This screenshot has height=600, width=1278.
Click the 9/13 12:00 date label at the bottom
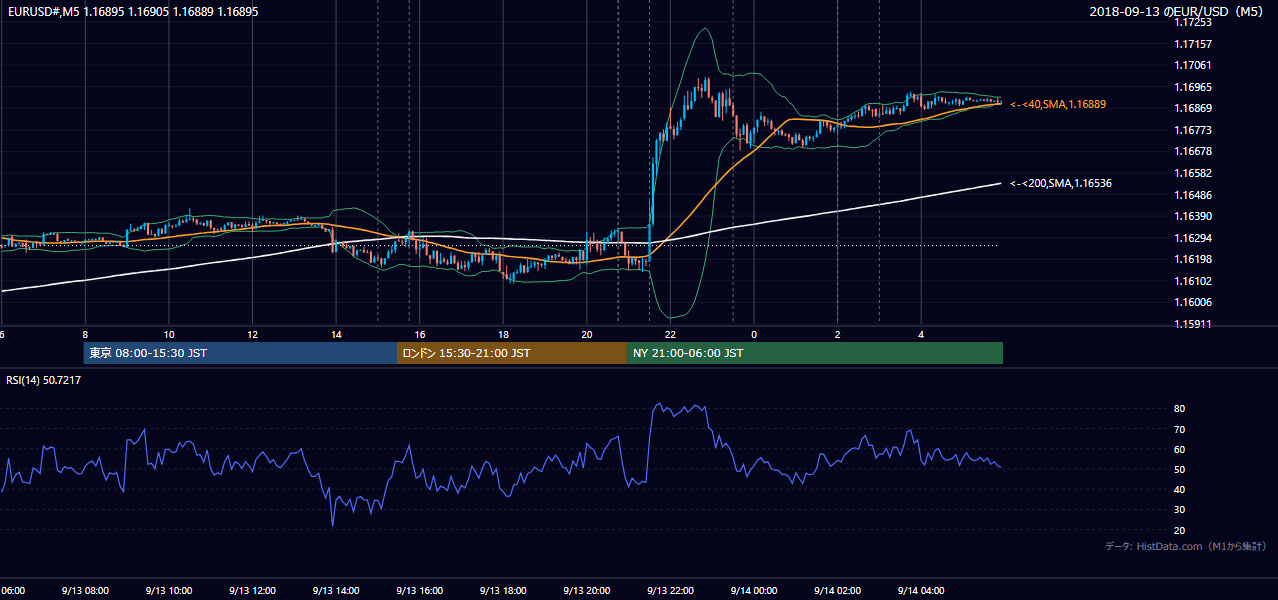252,590
